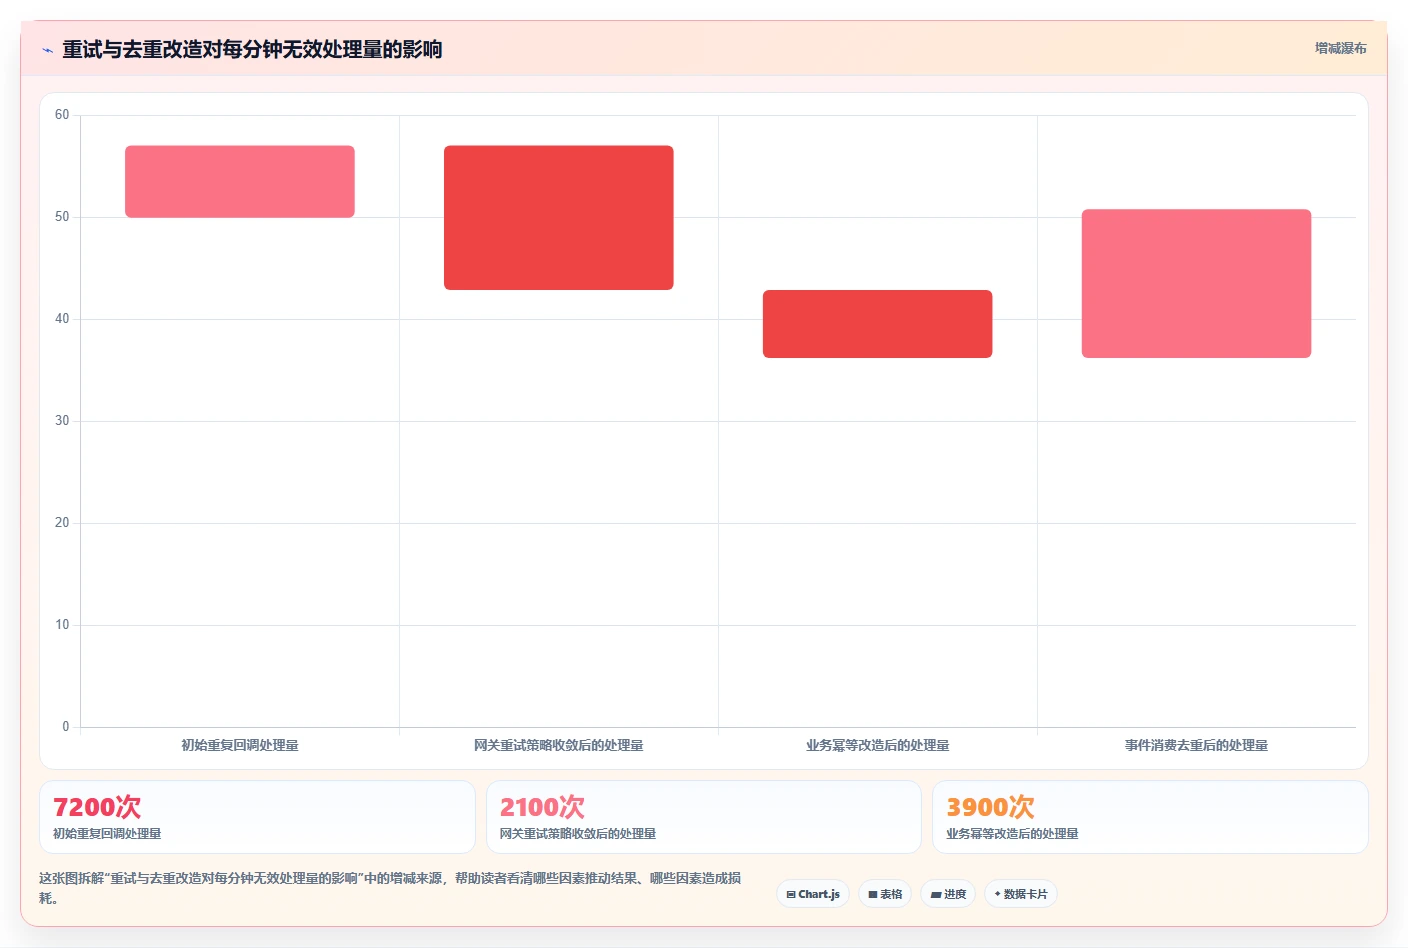Viewport: 1408px width, 948px height.
Task: Click the y-axis value 50
Action: point(62,217)
